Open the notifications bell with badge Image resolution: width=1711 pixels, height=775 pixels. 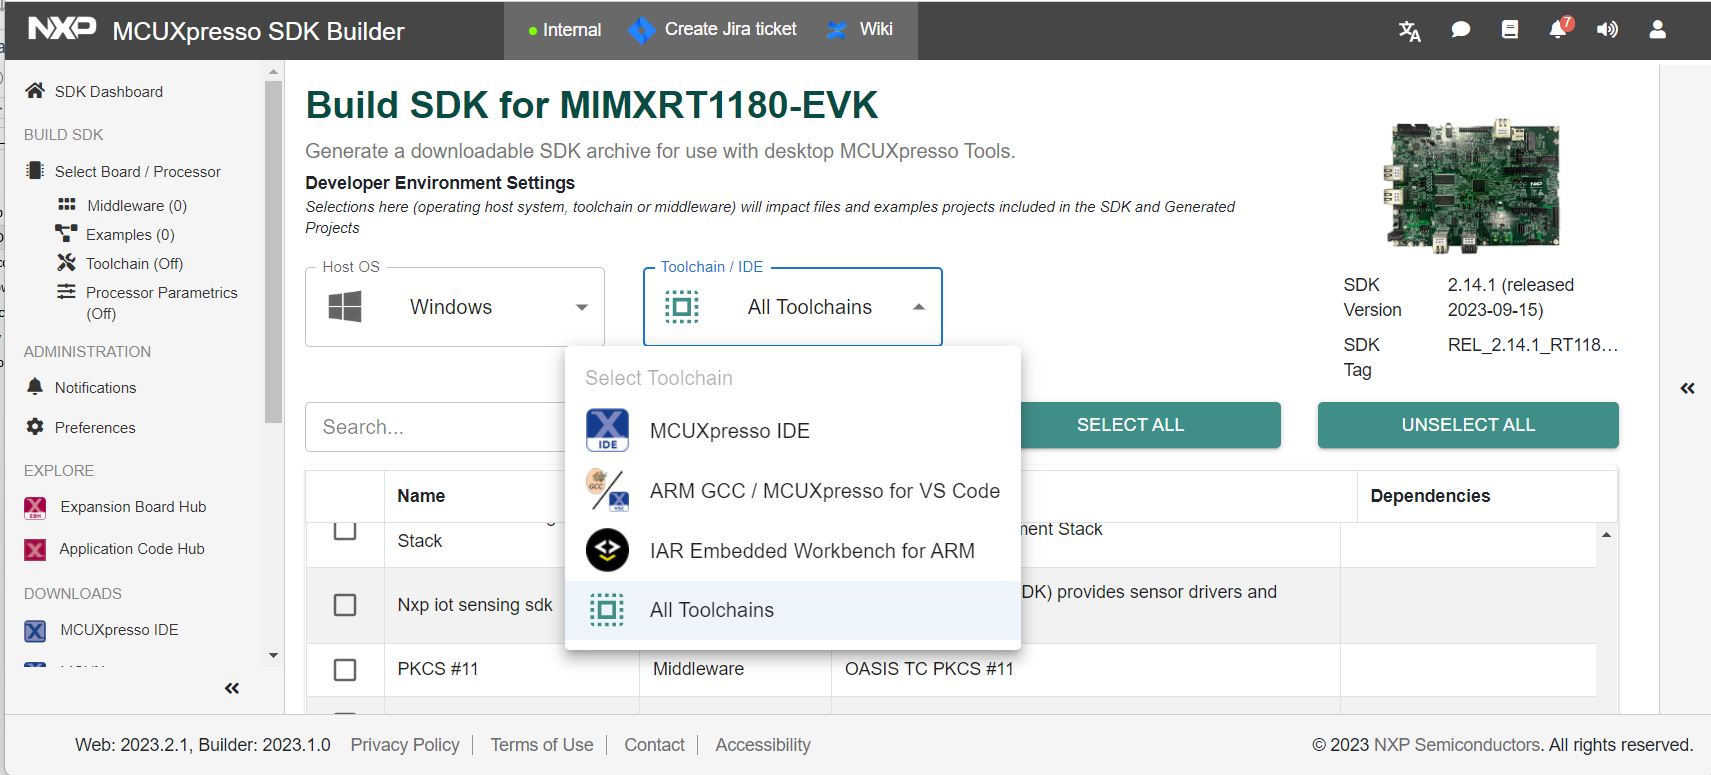[x=1559, y=28]
